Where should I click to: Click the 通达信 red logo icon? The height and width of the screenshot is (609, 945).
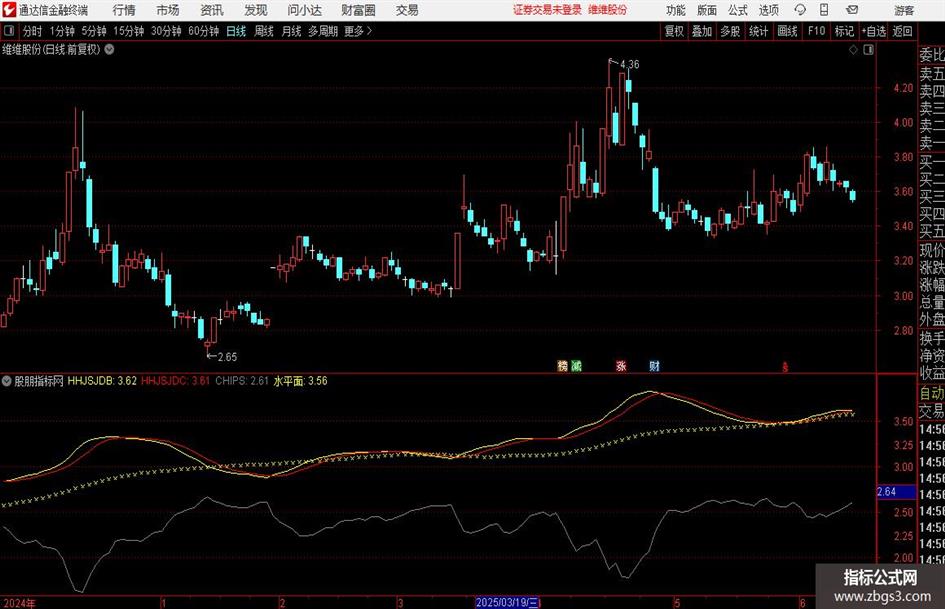click(9, 10)
